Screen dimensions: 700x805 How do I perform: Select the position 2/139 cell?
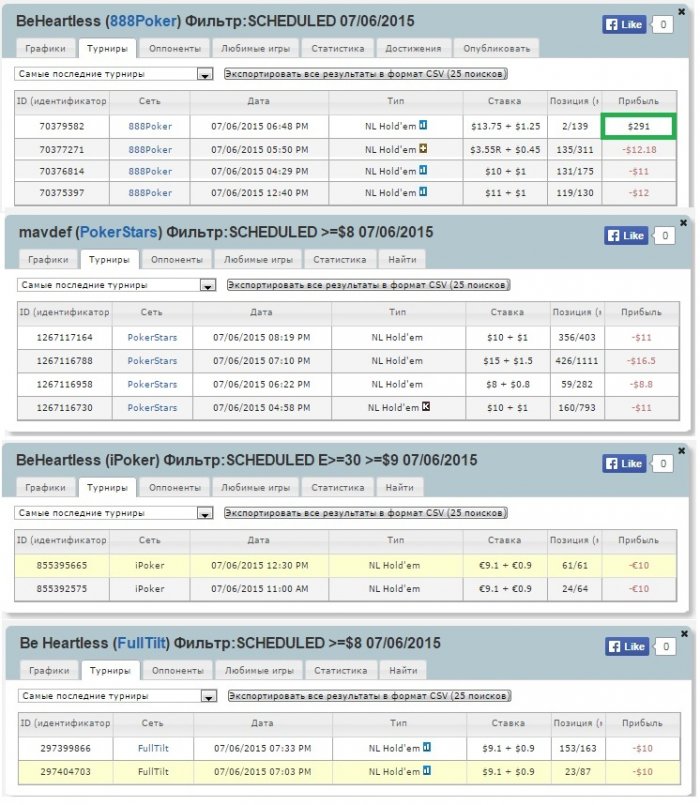pos(575,126)
